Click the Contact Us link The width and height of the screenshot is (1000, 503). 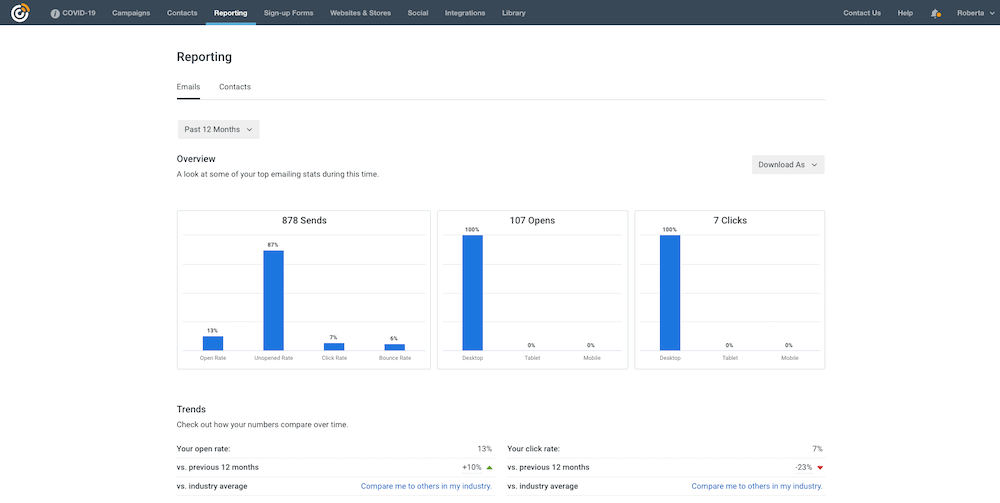click(862, 13)
